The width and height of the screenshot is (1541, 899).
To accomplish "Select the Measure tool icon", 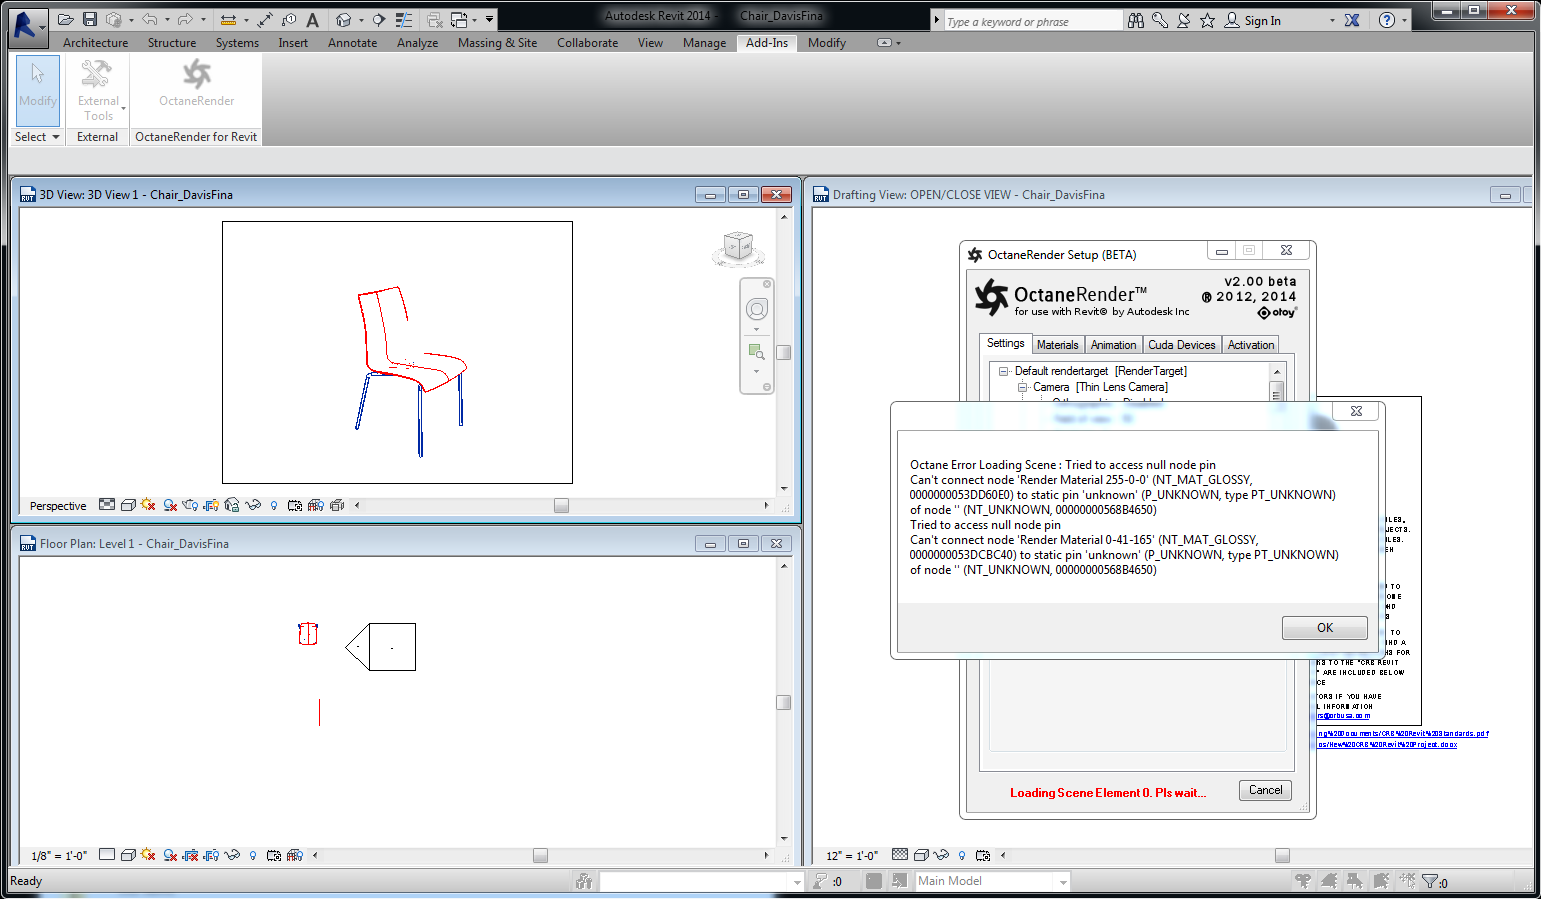I will click(228, 20).
